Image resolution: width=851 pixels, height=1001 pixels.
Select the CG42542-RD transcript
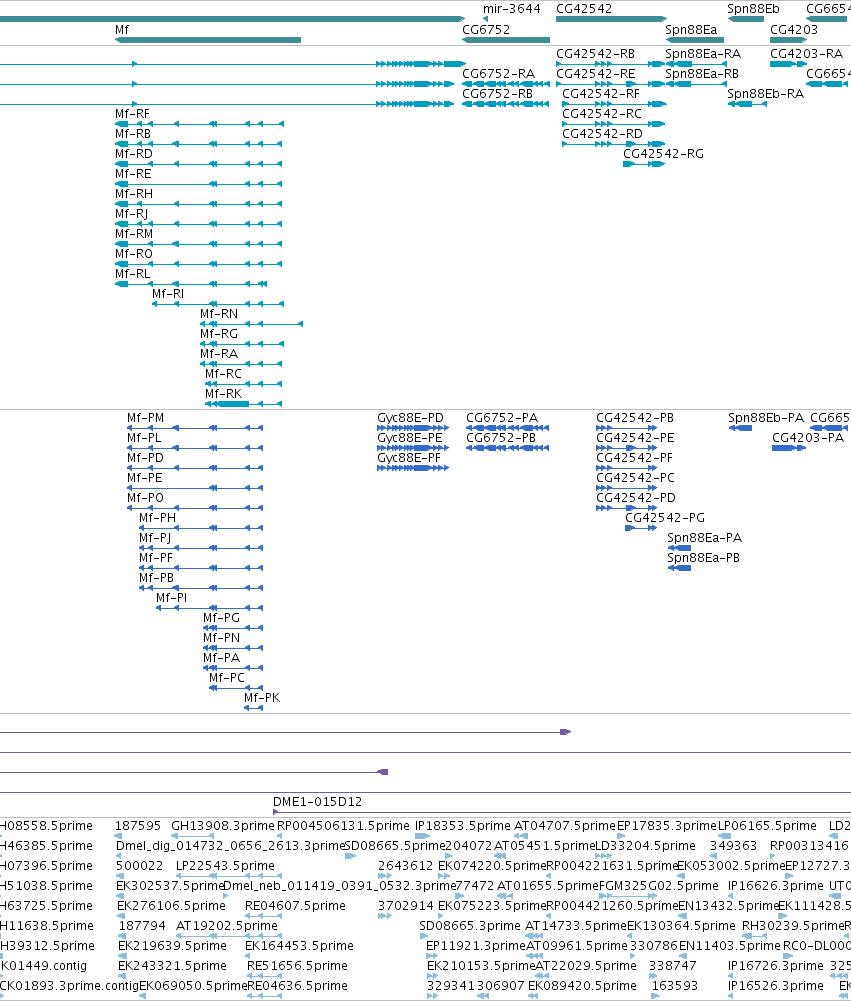click(614, 144)
